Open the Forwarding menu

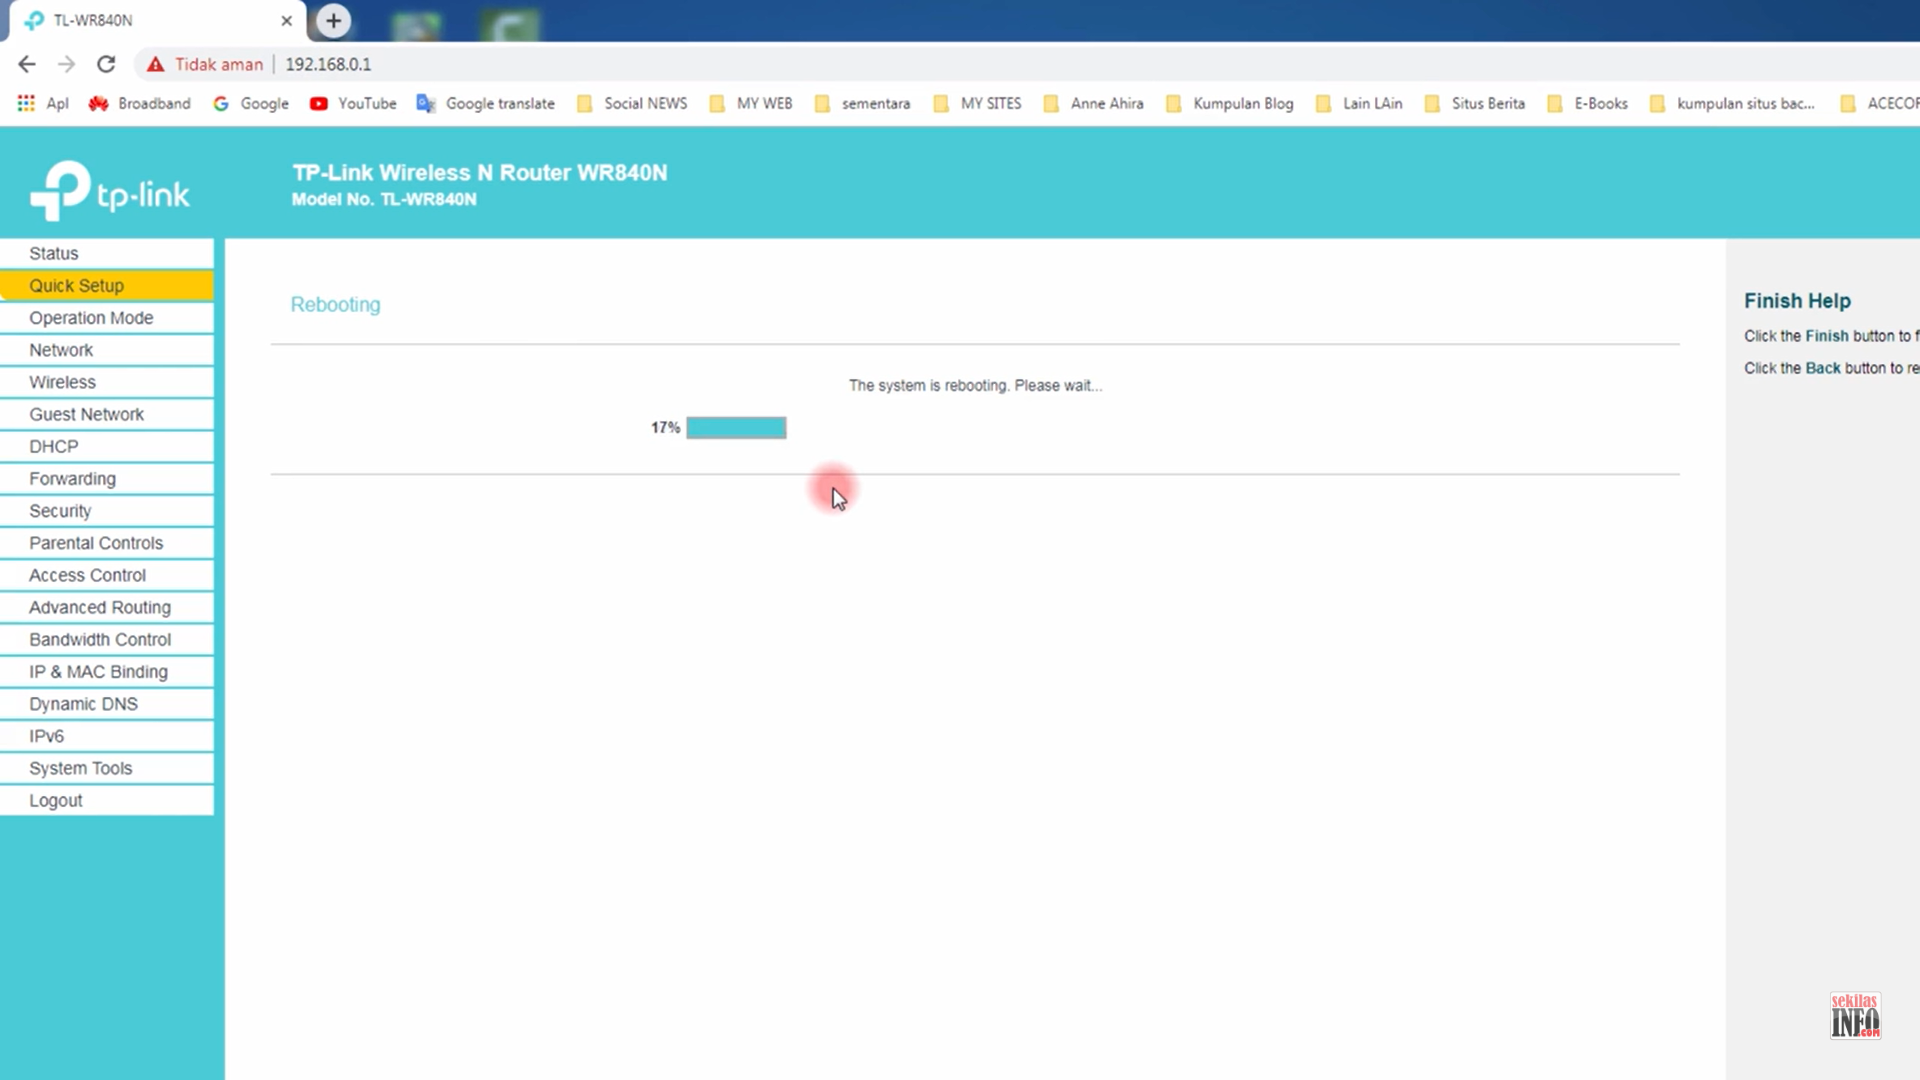click(x=107, y=478)
